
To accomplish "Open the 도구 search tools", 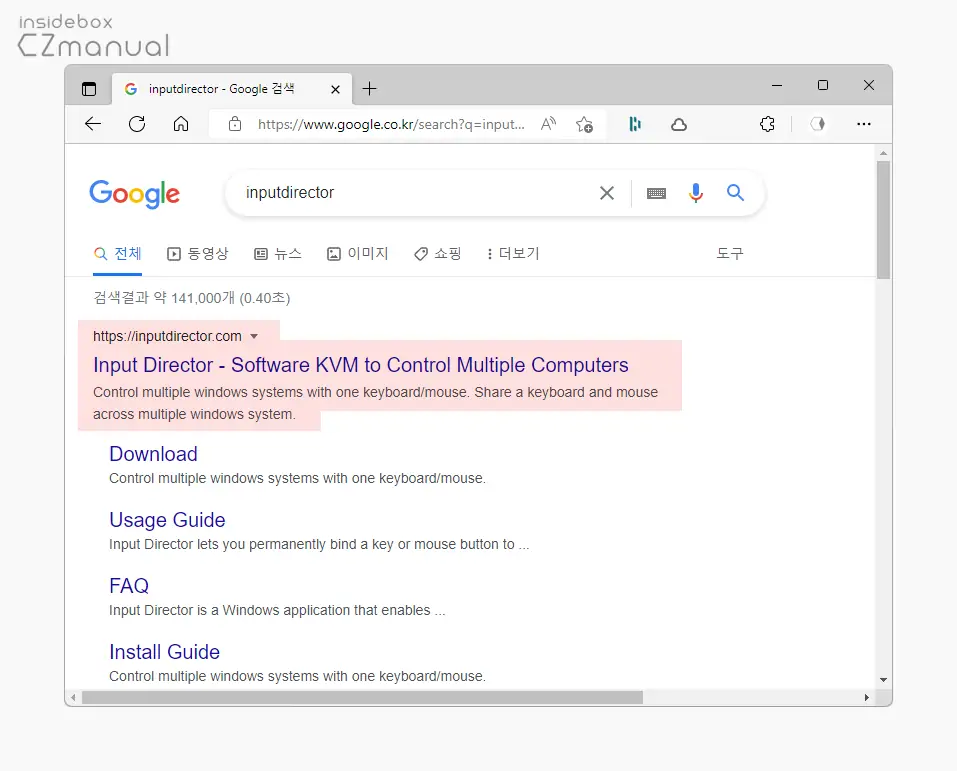I will [730, 253].
